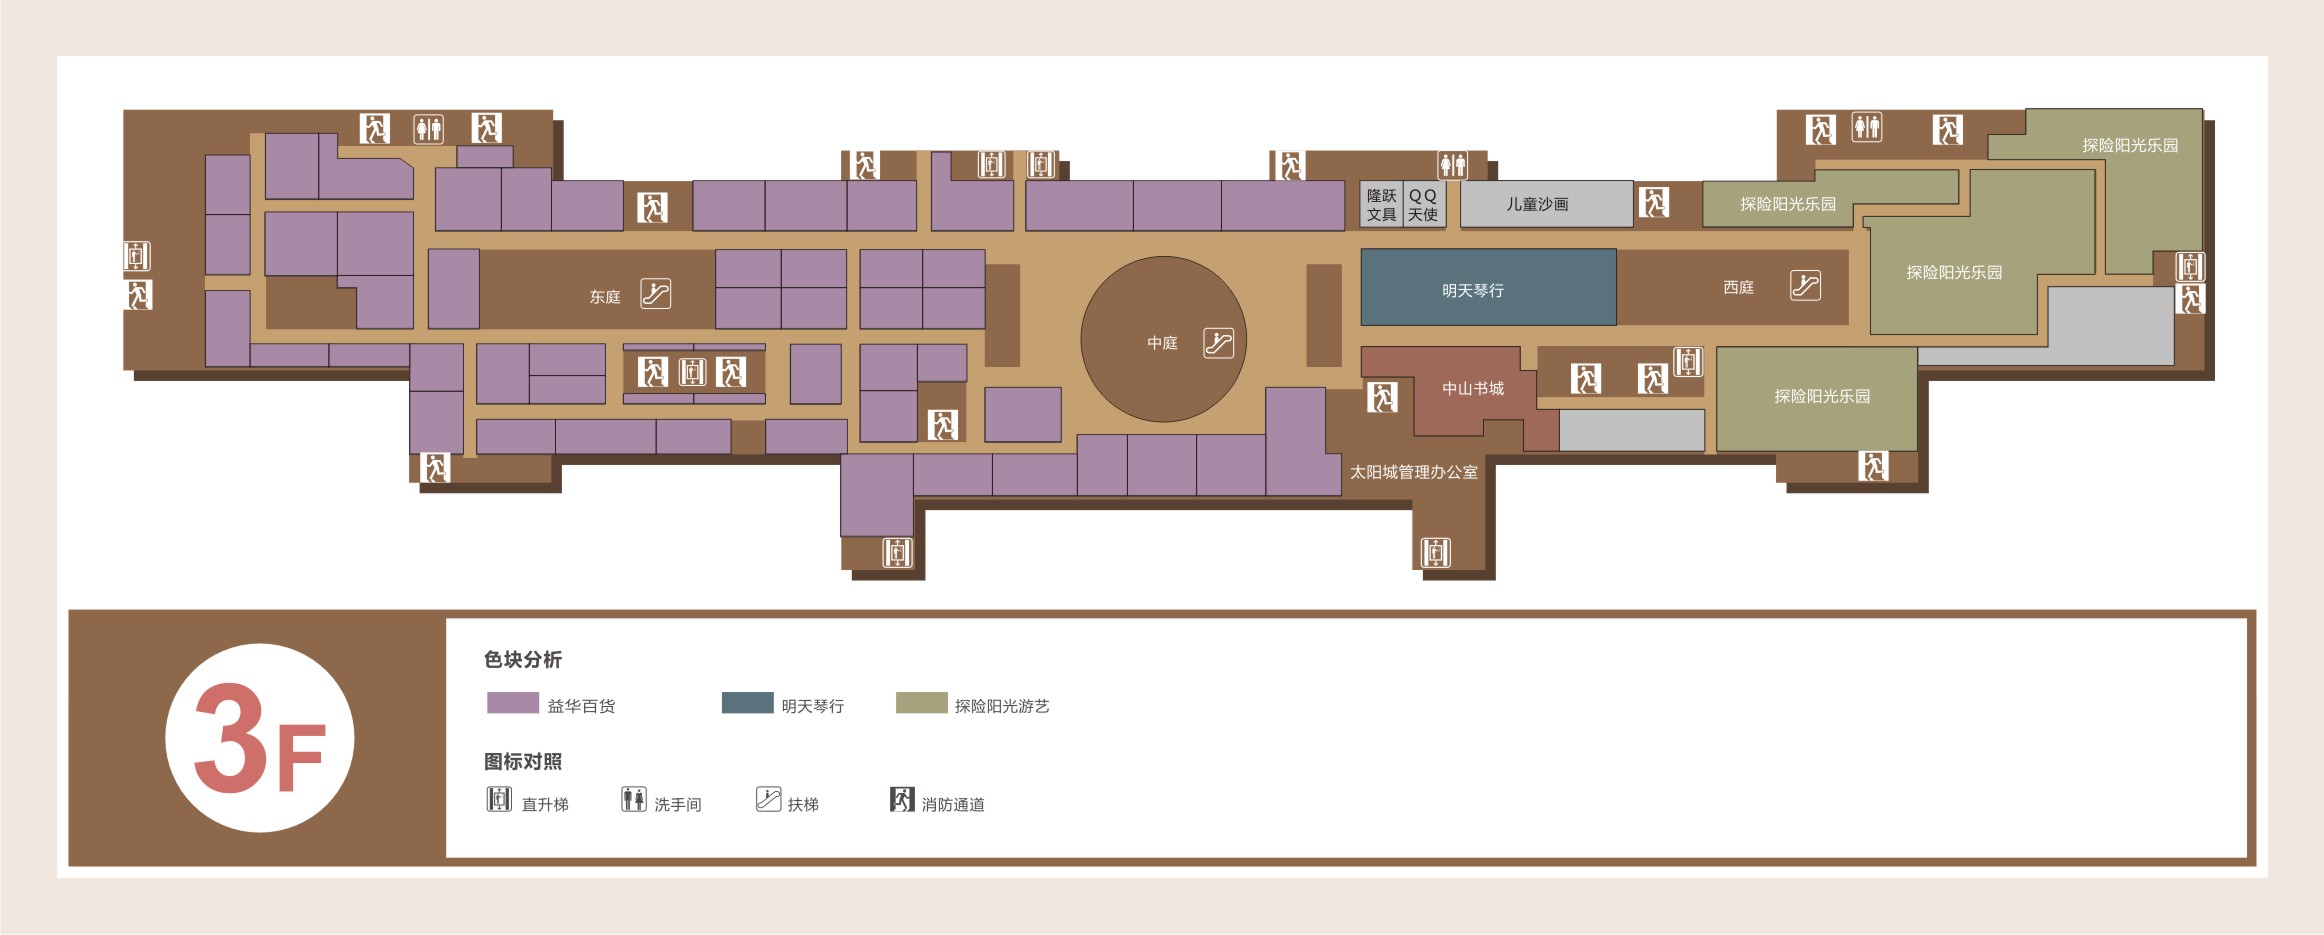
Task: Click the 扶梯 legend icon
Action: pyautogui.click(x=768, y=799)
